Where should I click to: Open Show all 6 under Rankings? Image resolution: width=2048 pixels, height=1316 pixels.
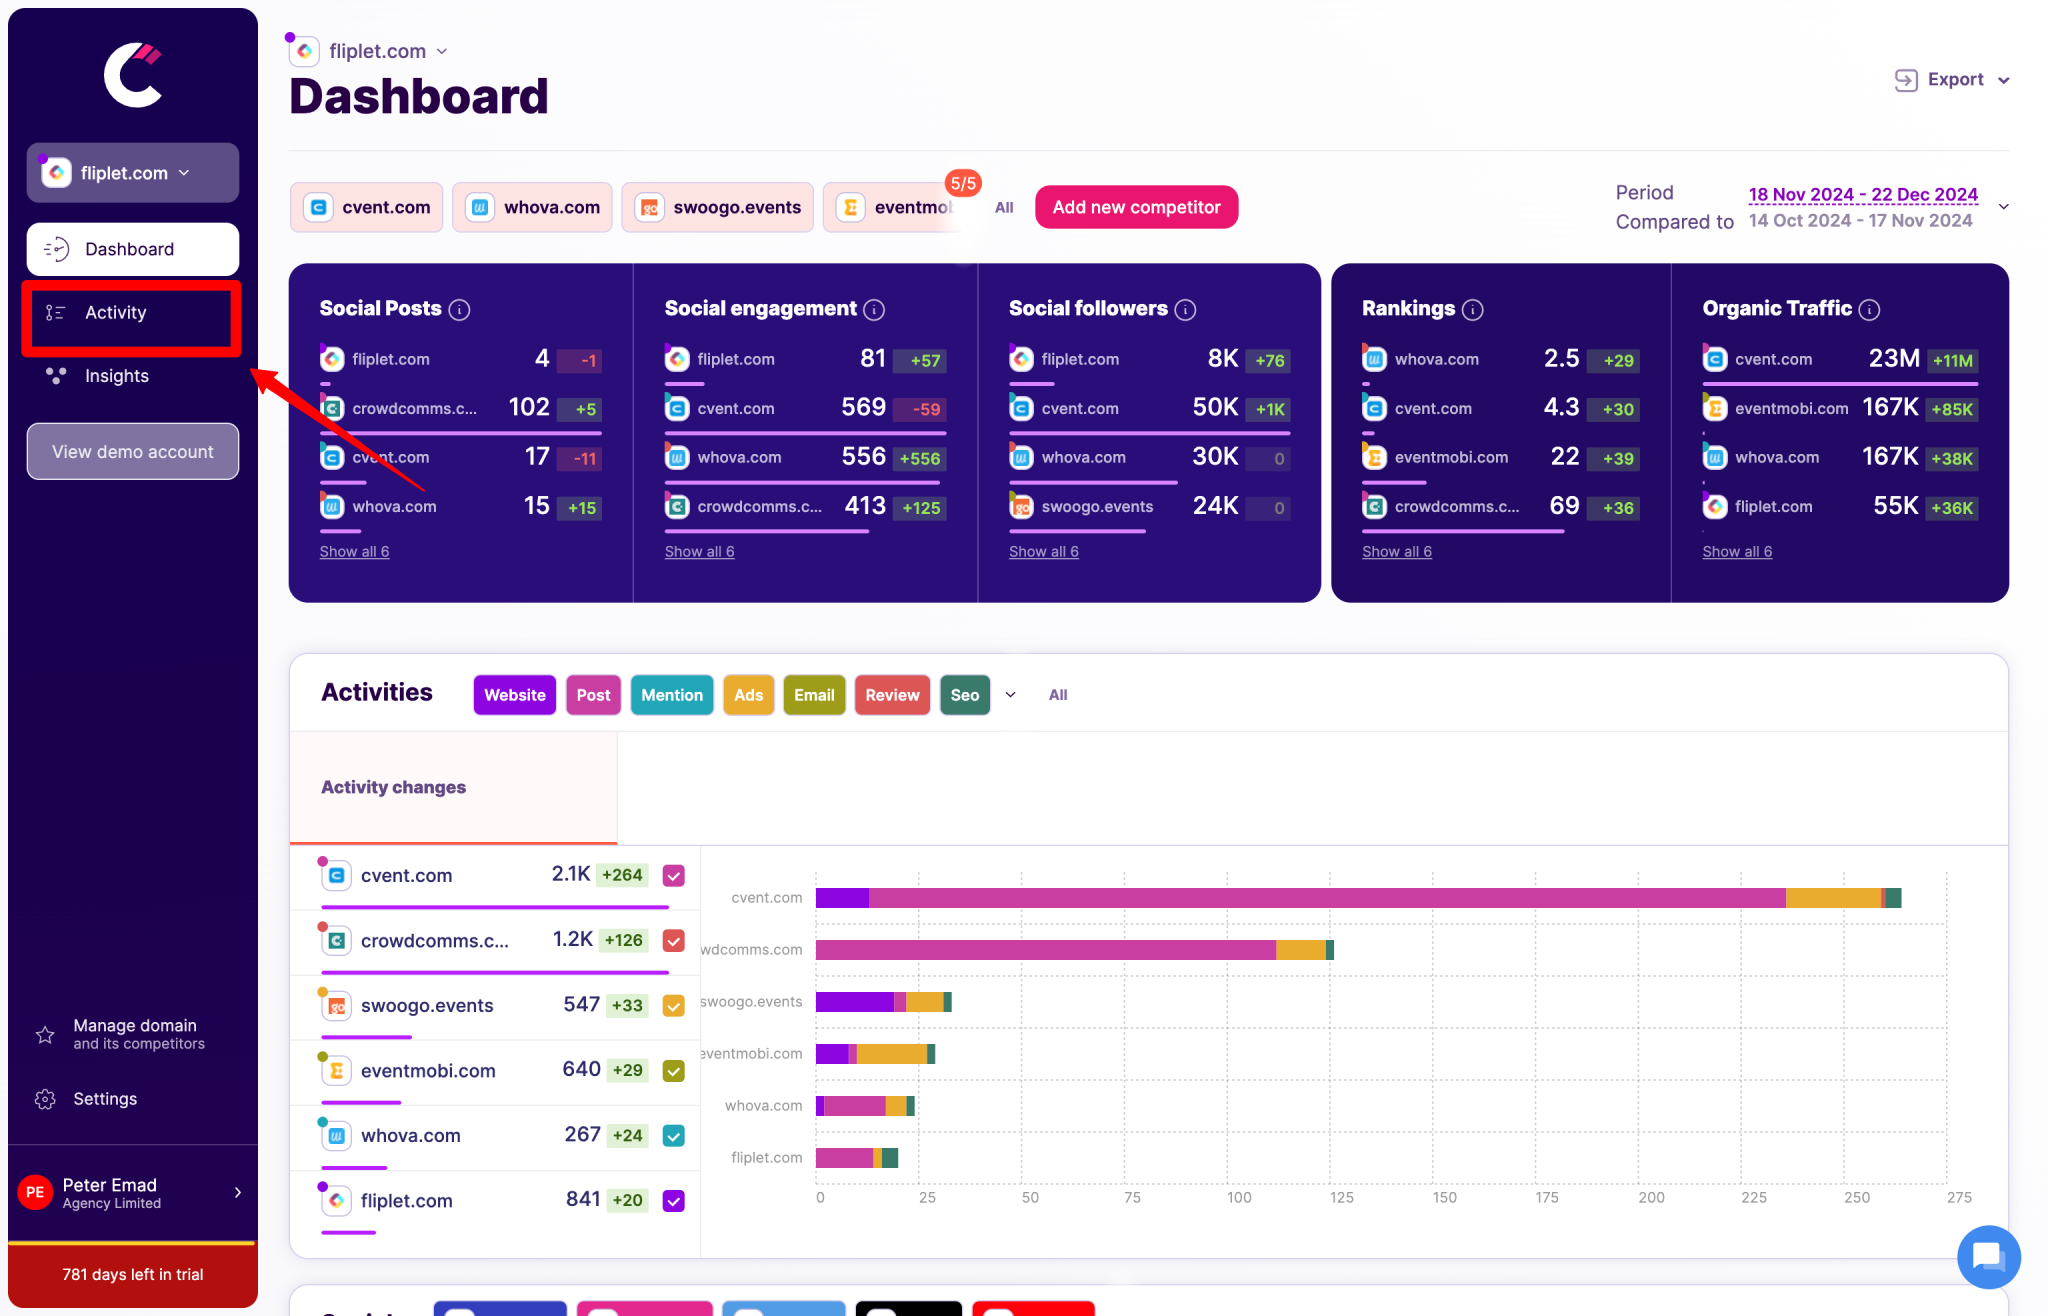tap(1397, 551)
